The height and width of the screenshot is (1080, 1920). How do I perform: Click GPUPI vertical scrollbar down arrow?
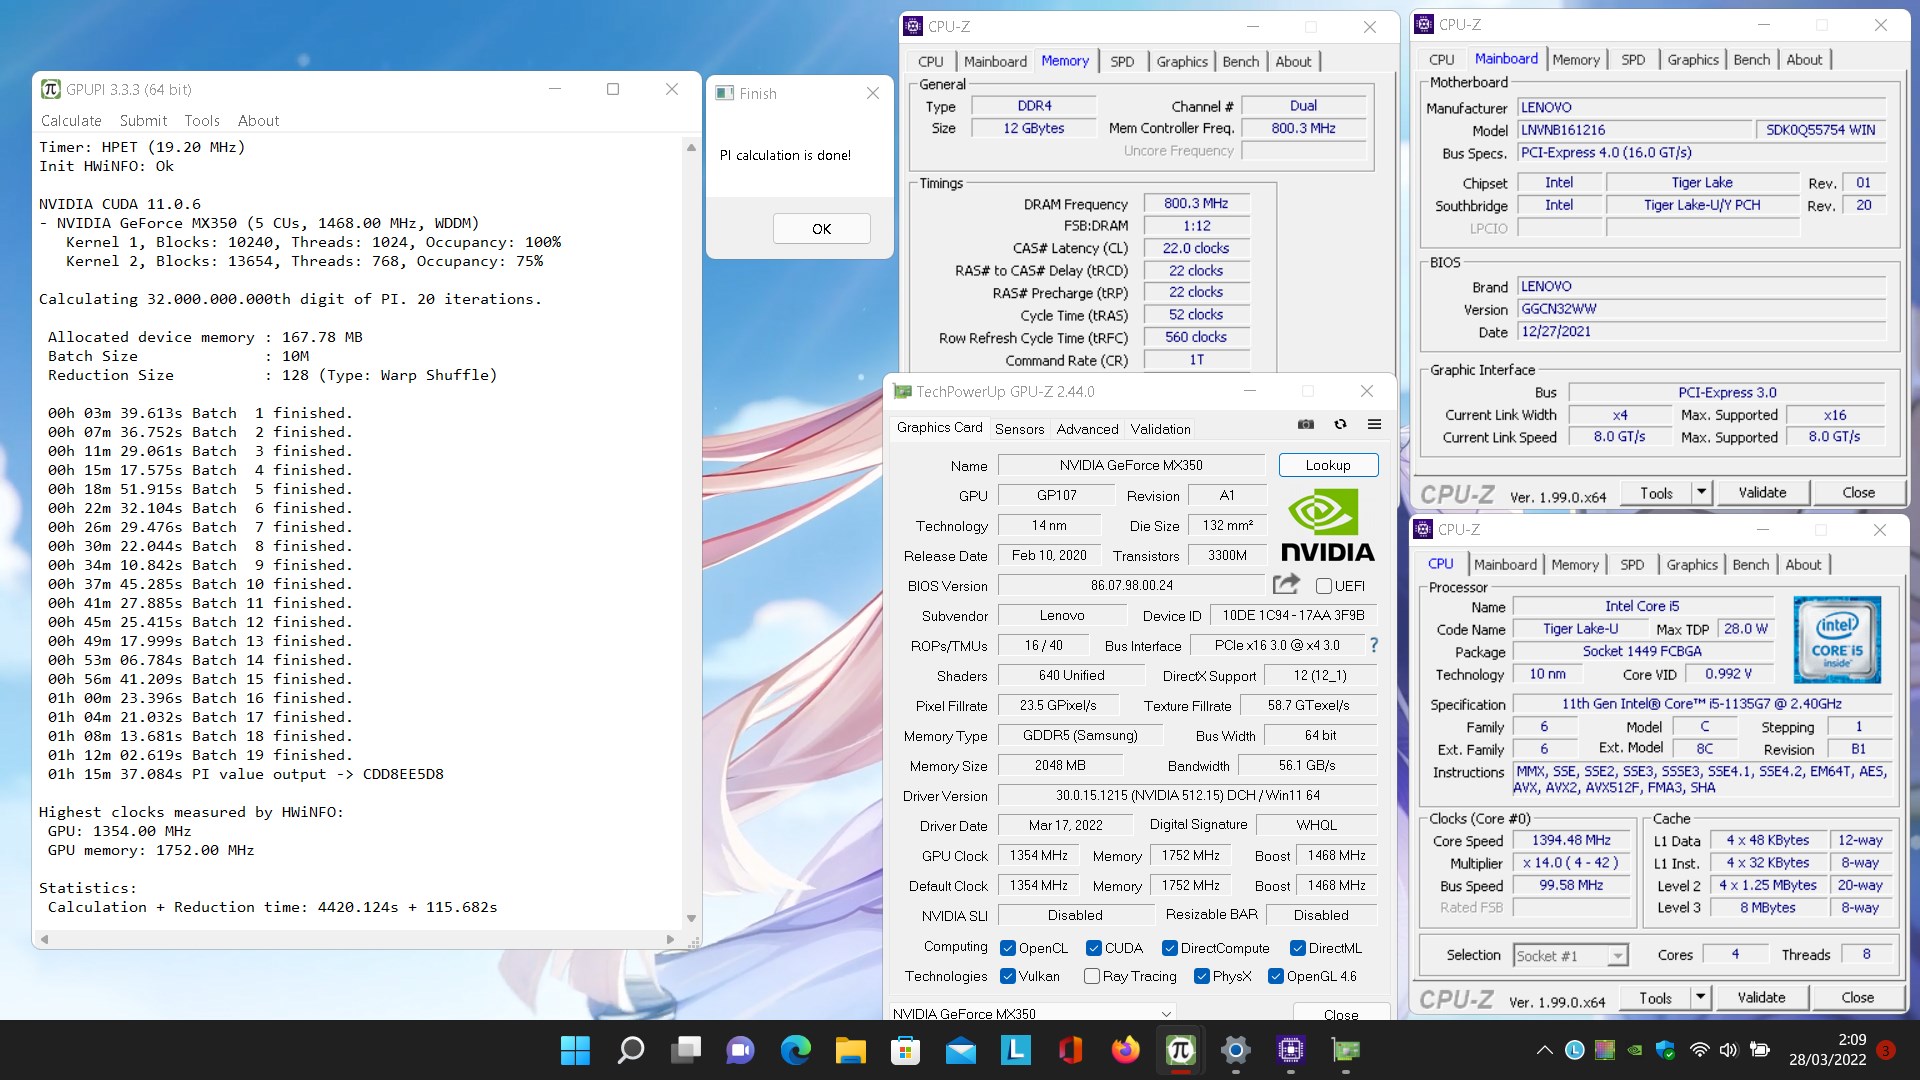[691, 918]
